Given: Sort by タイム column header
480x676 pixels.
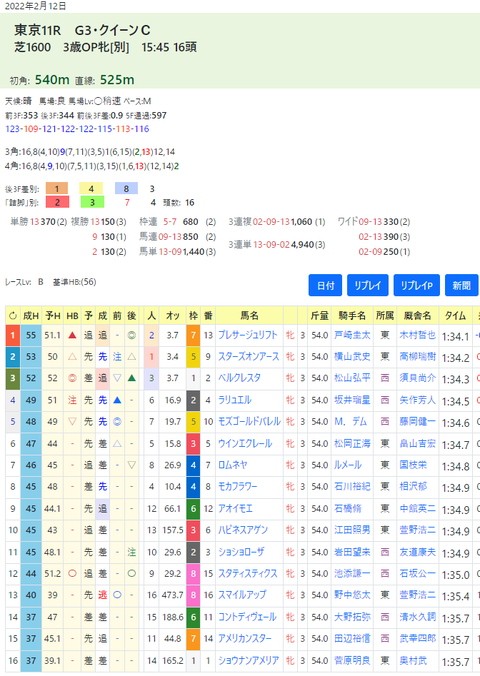Looking at the screenshot, I should tap(455, 316).
